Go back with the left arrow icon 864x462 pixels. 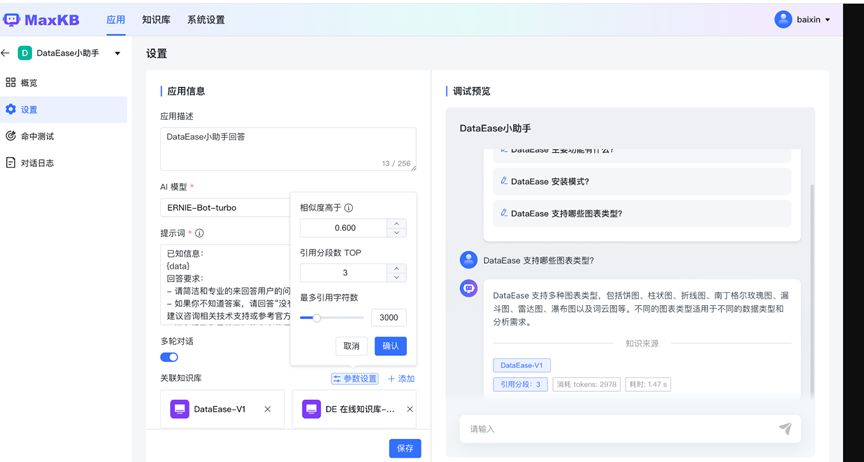6,53
